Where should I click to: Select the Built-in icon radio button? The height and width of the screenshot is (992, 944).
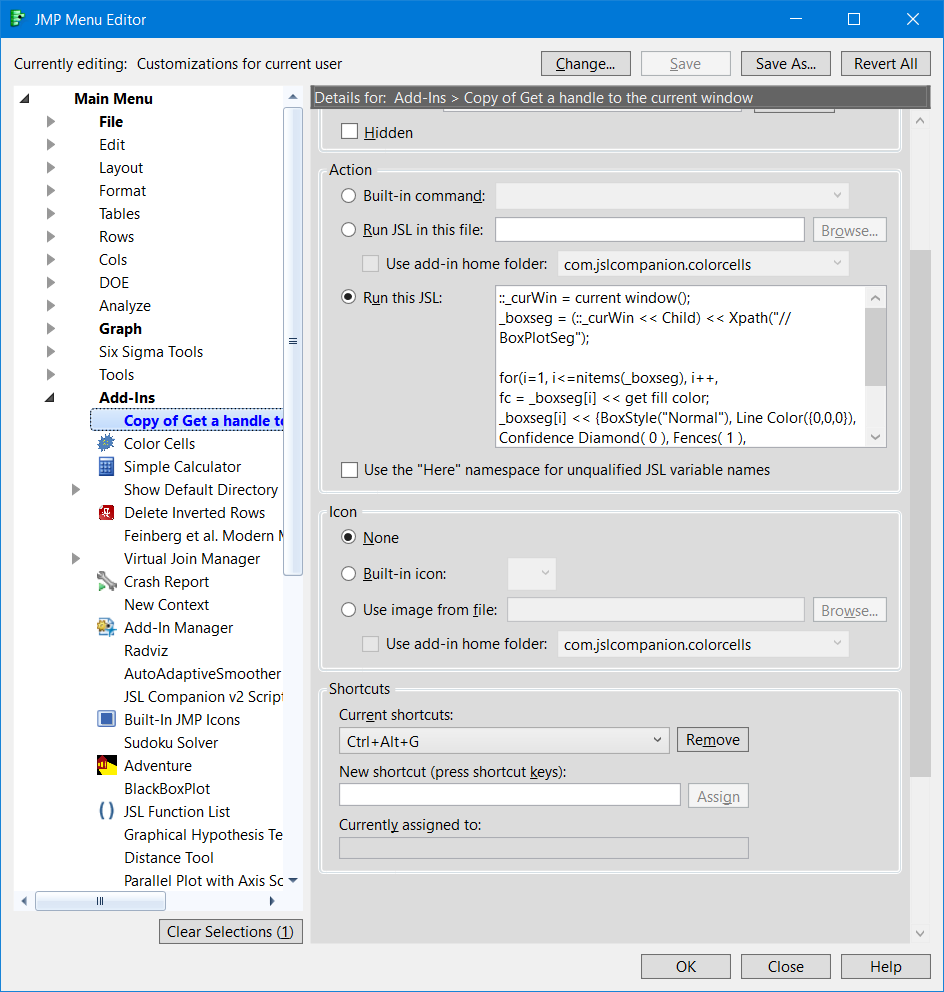tap(349, 574)
